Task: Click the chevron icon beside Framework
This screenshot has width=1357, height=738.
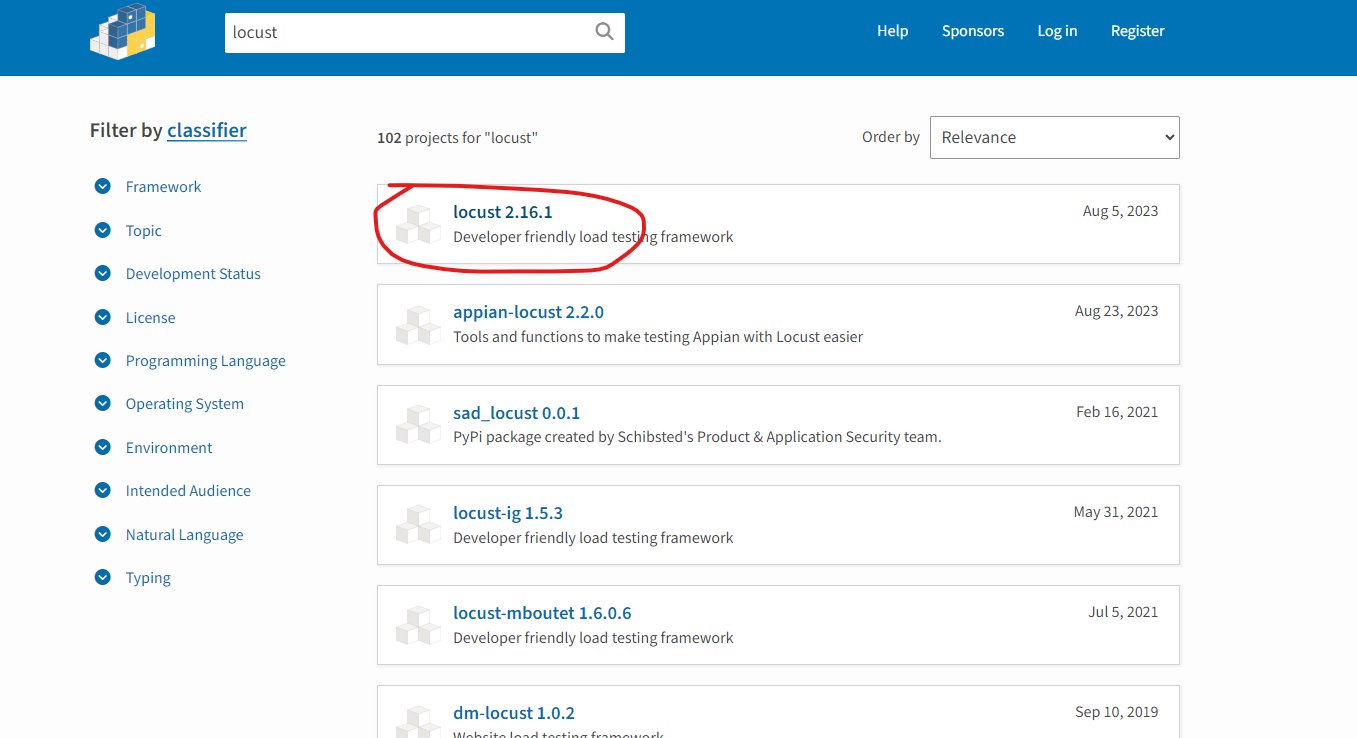Action: click(102, 186)
